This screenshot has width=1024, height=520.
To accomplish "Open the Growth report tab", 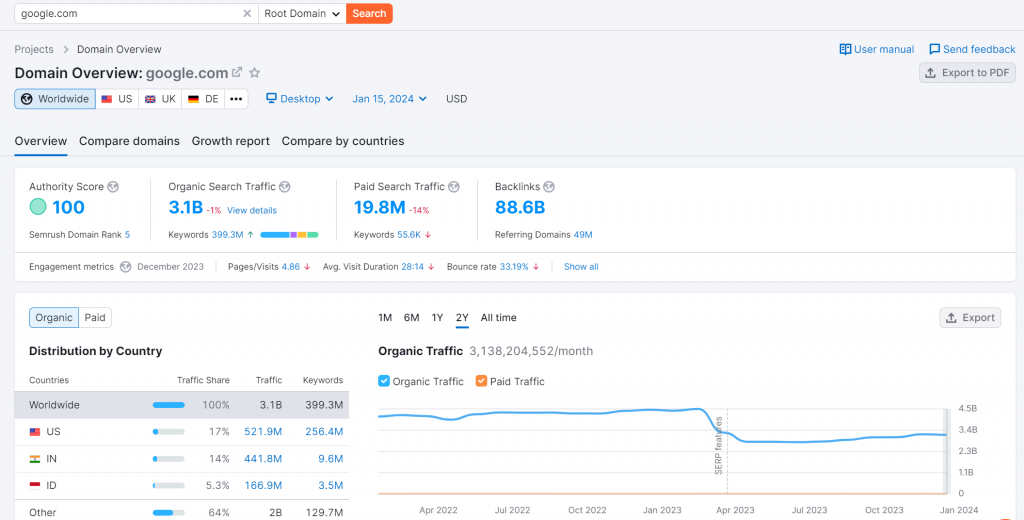I will 231,141.
